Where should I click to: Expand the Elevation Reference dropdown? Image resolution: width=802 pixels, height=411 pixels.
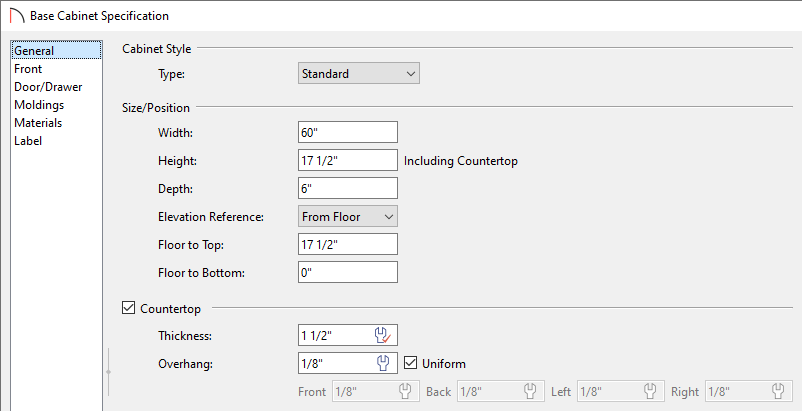pyautogui.click(x=347, y=217)
